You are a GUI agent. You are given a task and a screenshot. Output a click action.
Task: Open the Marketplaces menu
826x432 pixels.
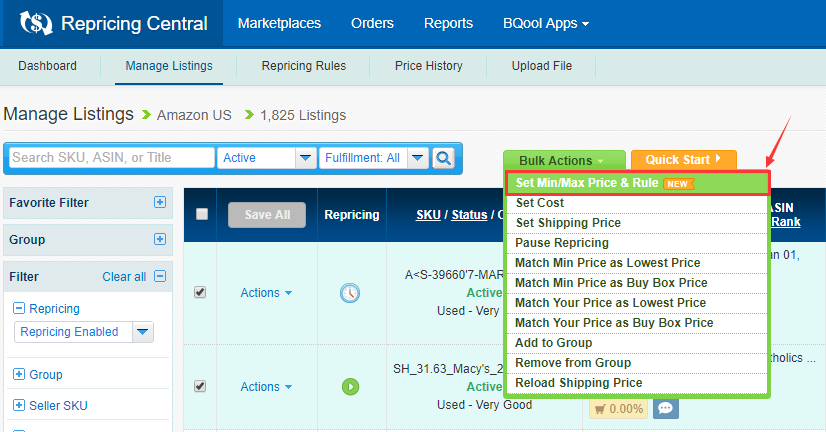point(279,24)
